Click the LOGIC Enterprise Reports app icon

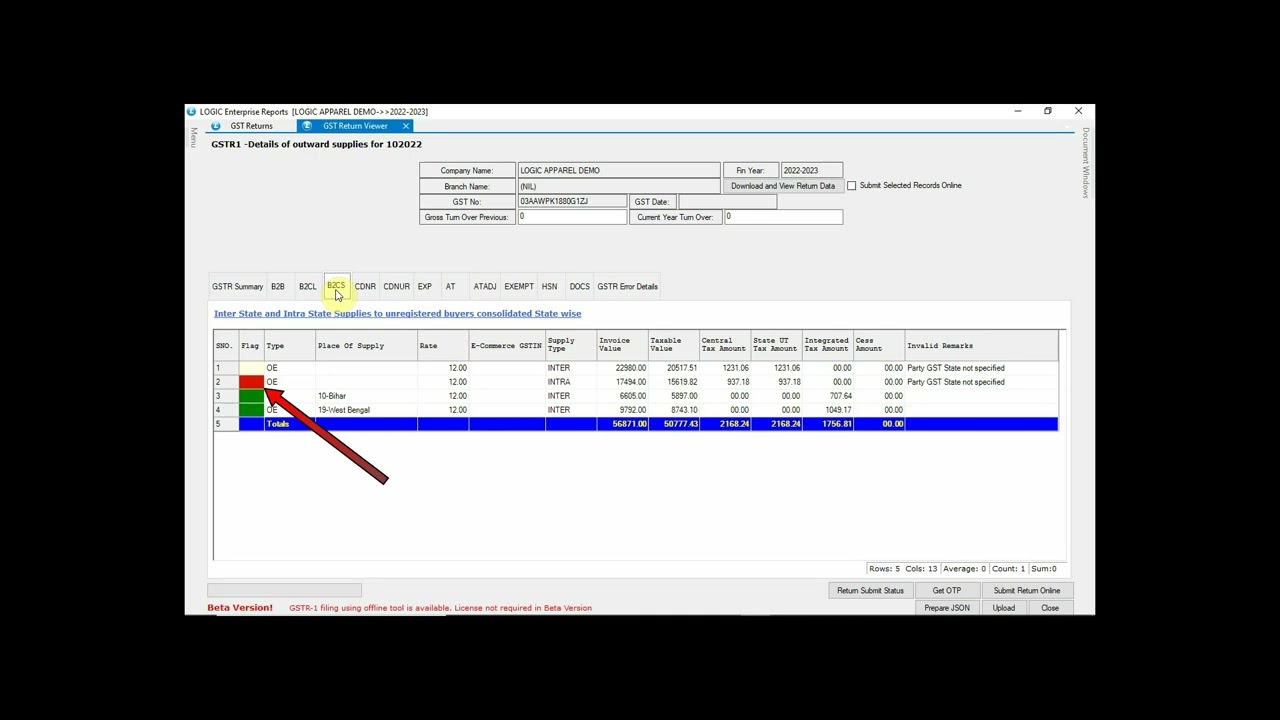click(191, 112)
